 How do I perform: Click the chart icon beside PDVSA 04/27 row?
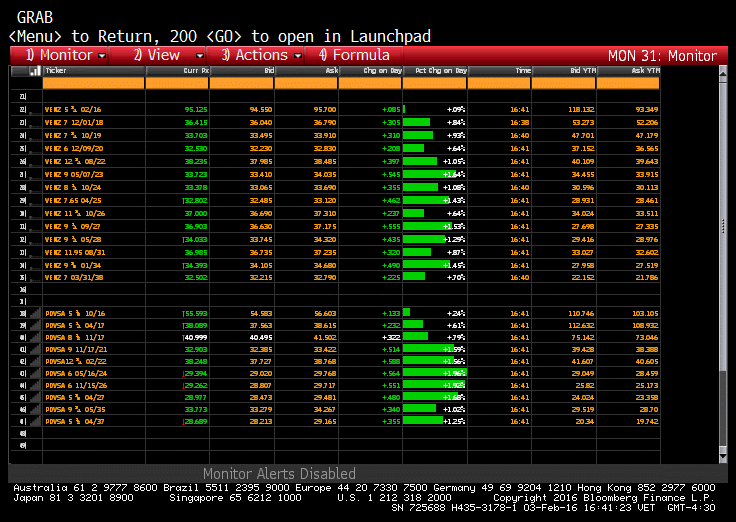pos(35,397)
